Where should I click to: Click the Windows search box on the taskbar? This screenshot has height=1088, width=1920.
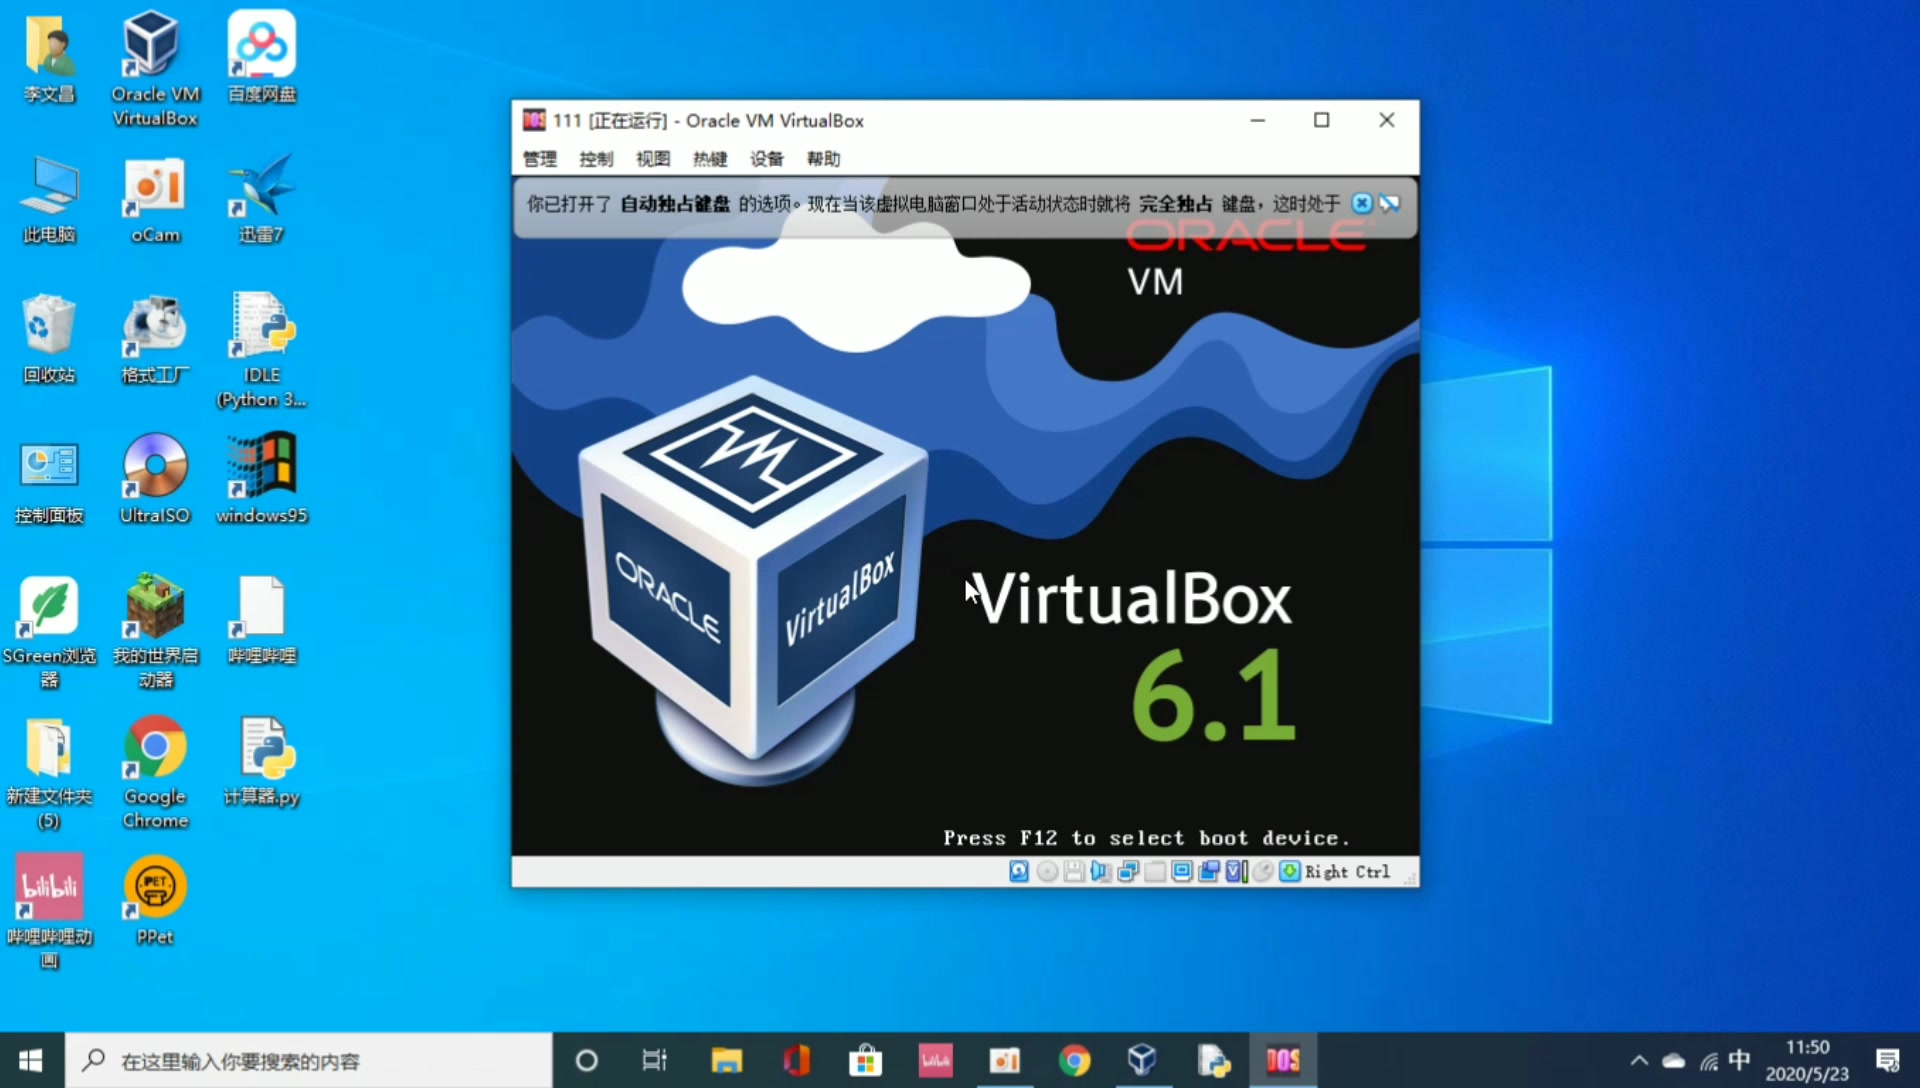(x=300, y=1060)
